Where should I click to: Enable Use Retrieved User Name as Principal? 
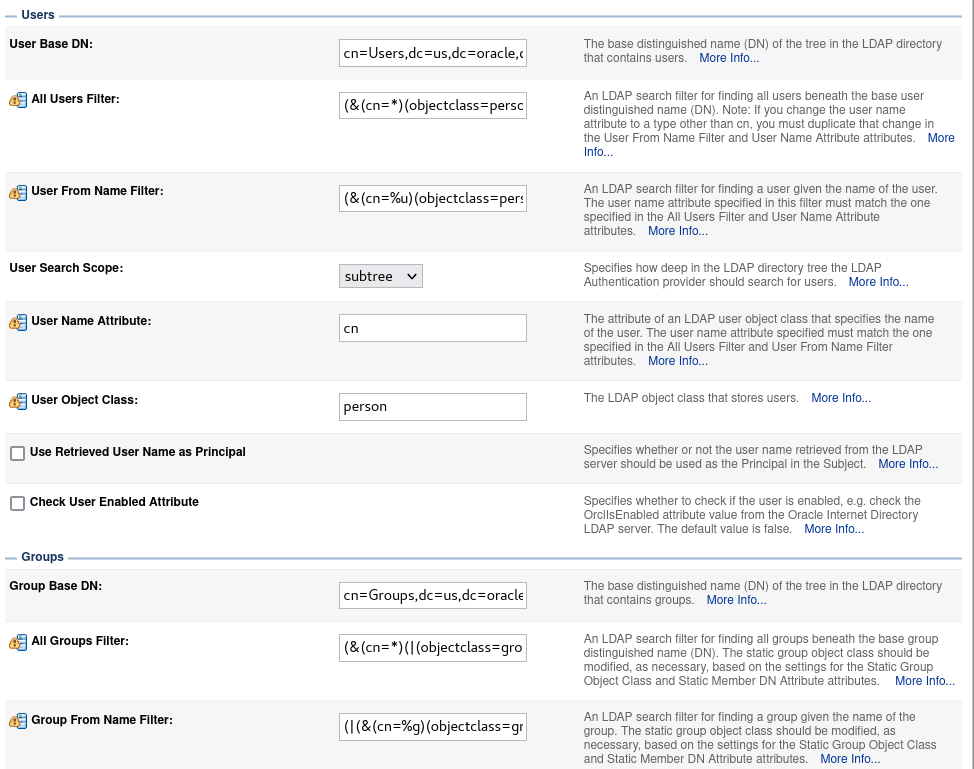(17, 453)
